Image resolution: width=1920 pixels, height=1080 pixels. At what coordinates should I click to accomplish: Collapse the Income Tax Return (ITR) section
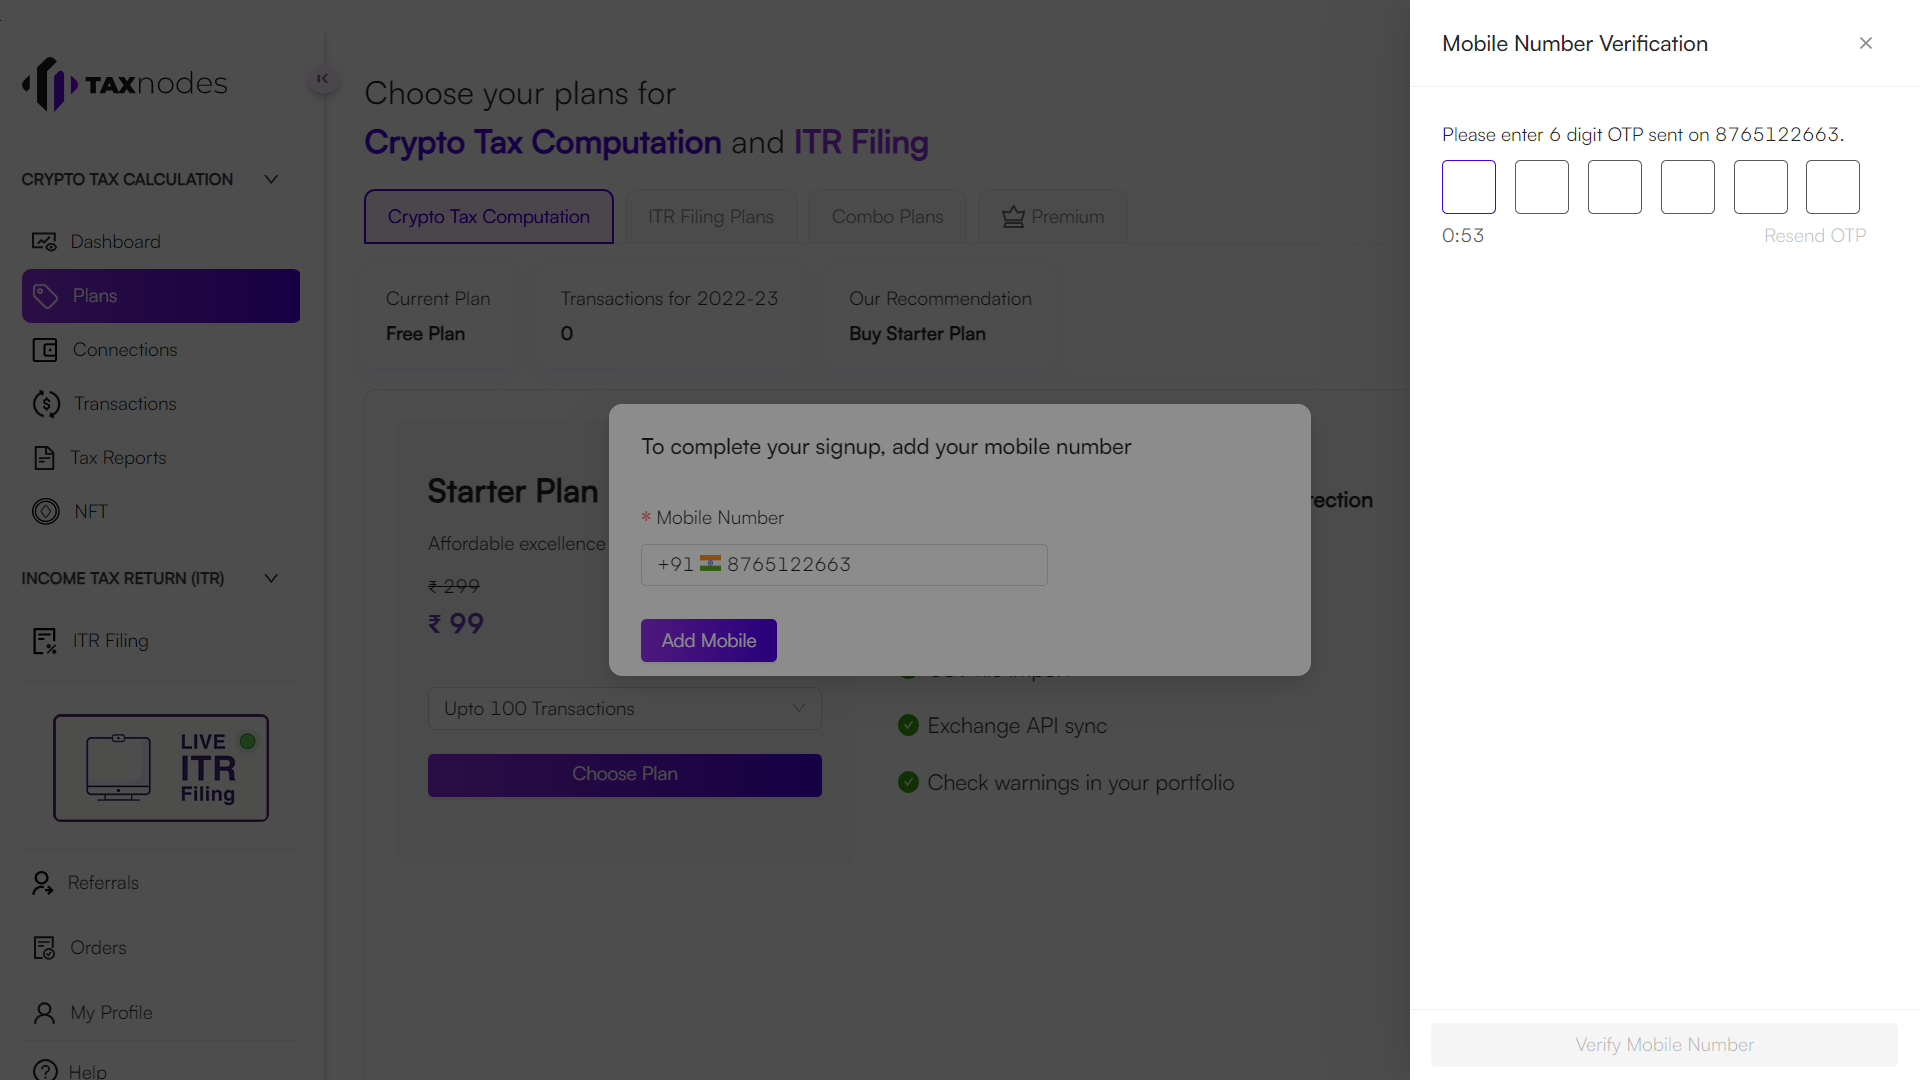pyautogui.click(x=271, y=578)
